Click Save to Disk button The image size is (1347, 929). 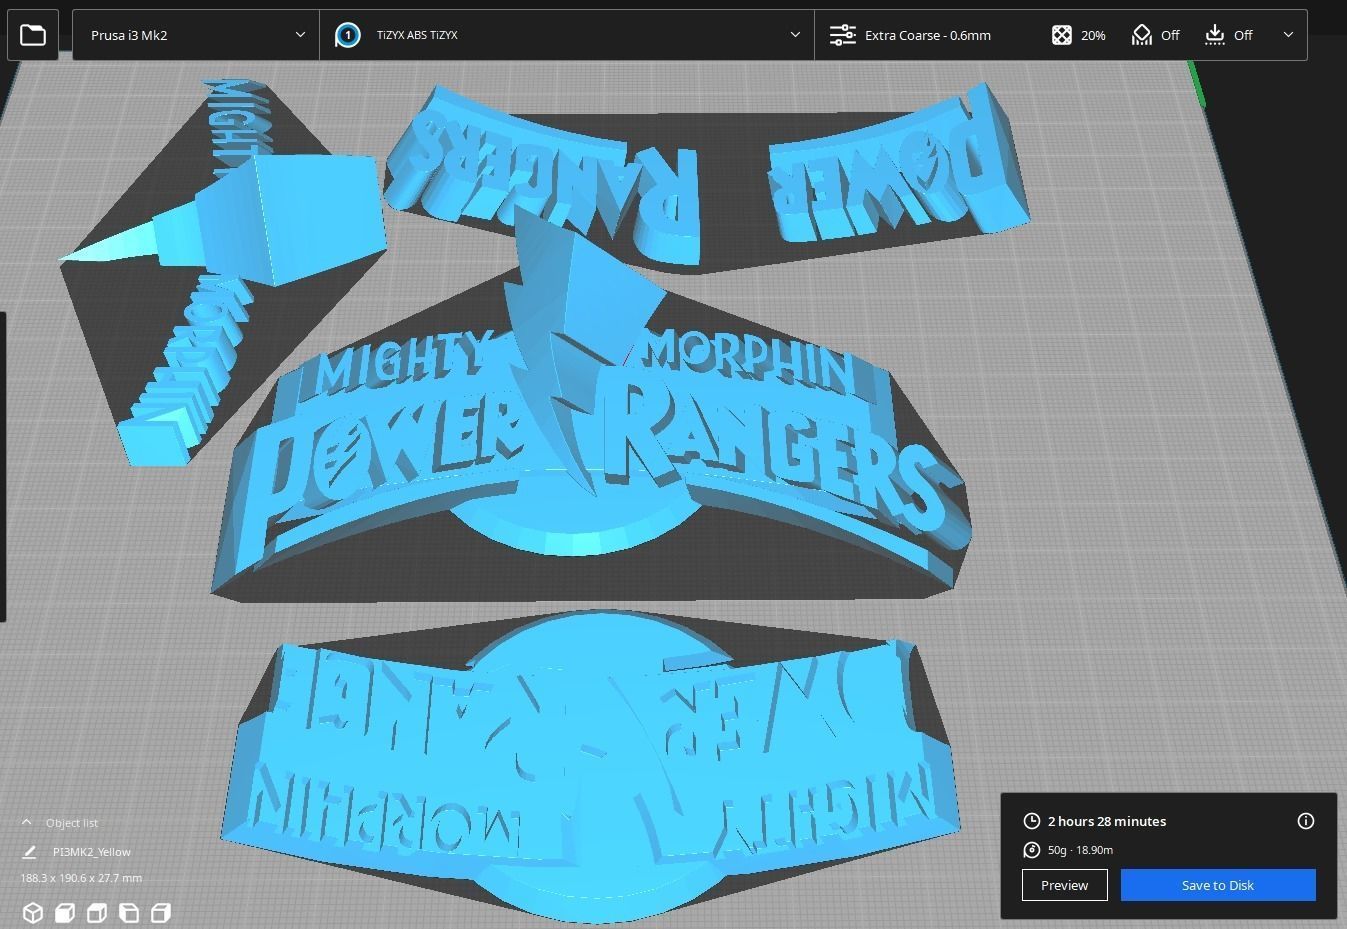(1218, 885)
